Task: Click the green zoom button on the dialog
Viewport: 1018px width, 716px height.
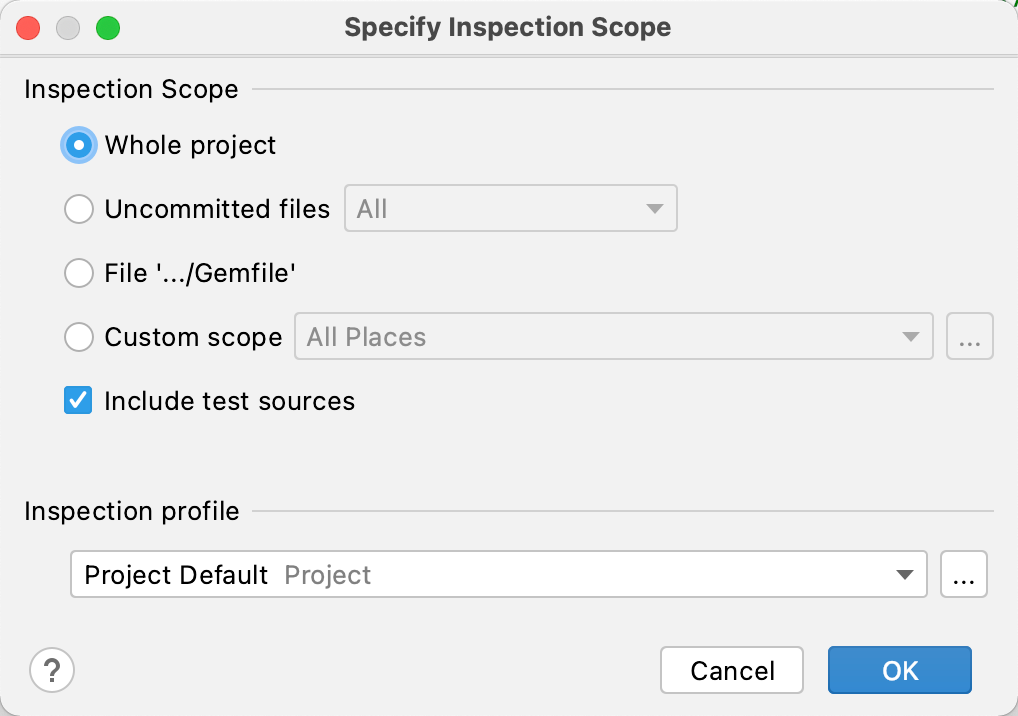Action: coord(109,28)
